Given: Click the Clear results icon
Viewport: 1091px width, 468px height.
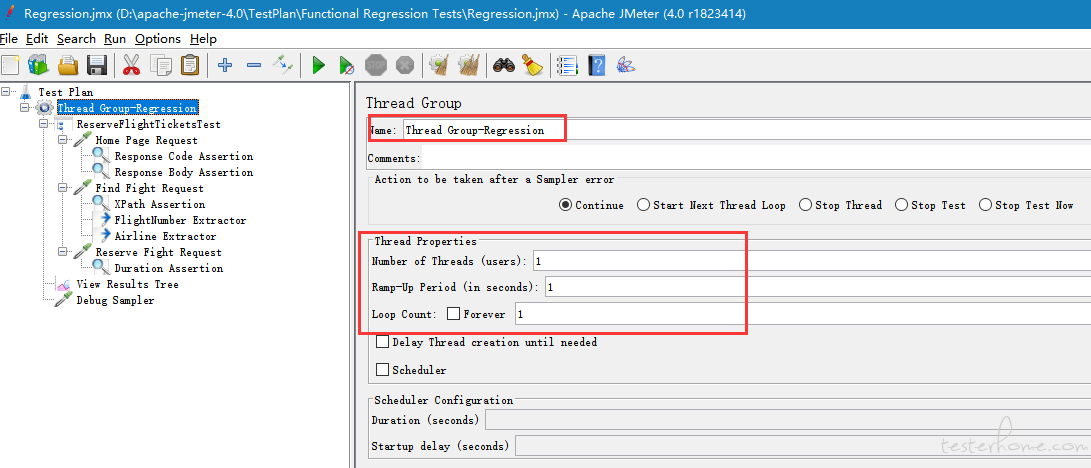Looking at the screenshot, I should tap(438, 65).
